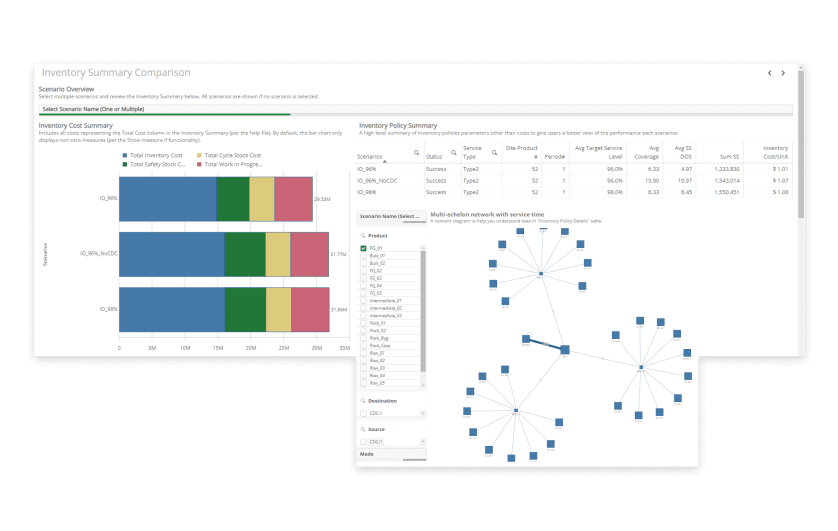Search the Scenarios column

(416, 153)
